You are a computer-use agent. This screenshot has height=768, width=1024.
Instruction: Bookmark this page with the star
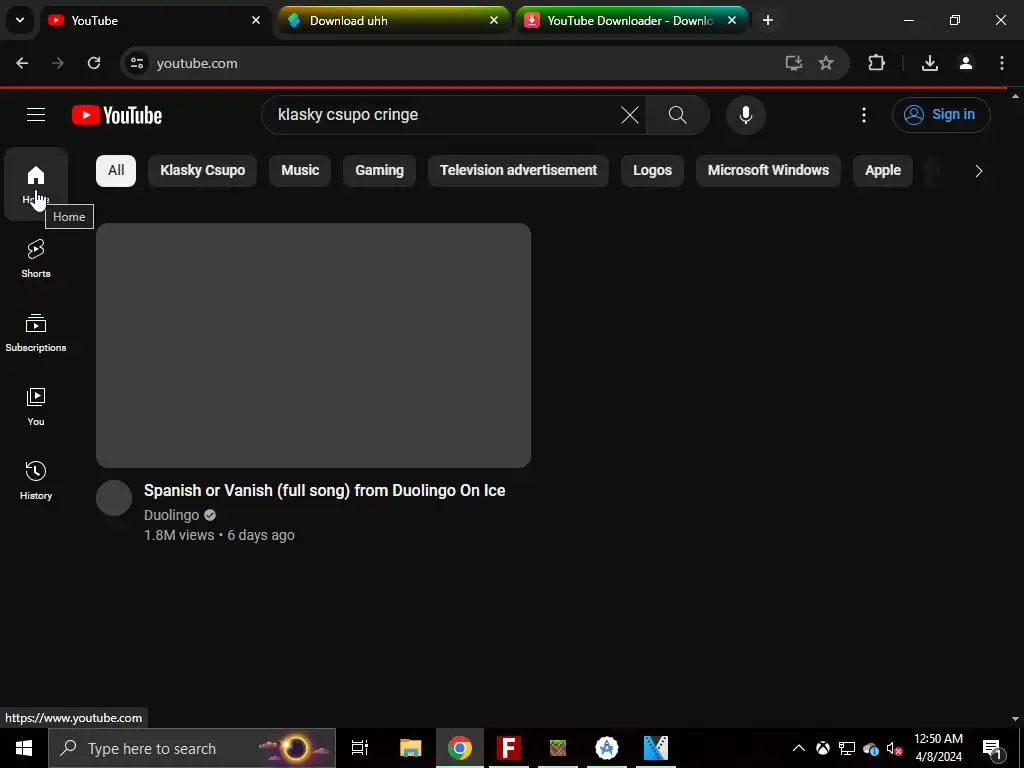click(x=826, y=63)
